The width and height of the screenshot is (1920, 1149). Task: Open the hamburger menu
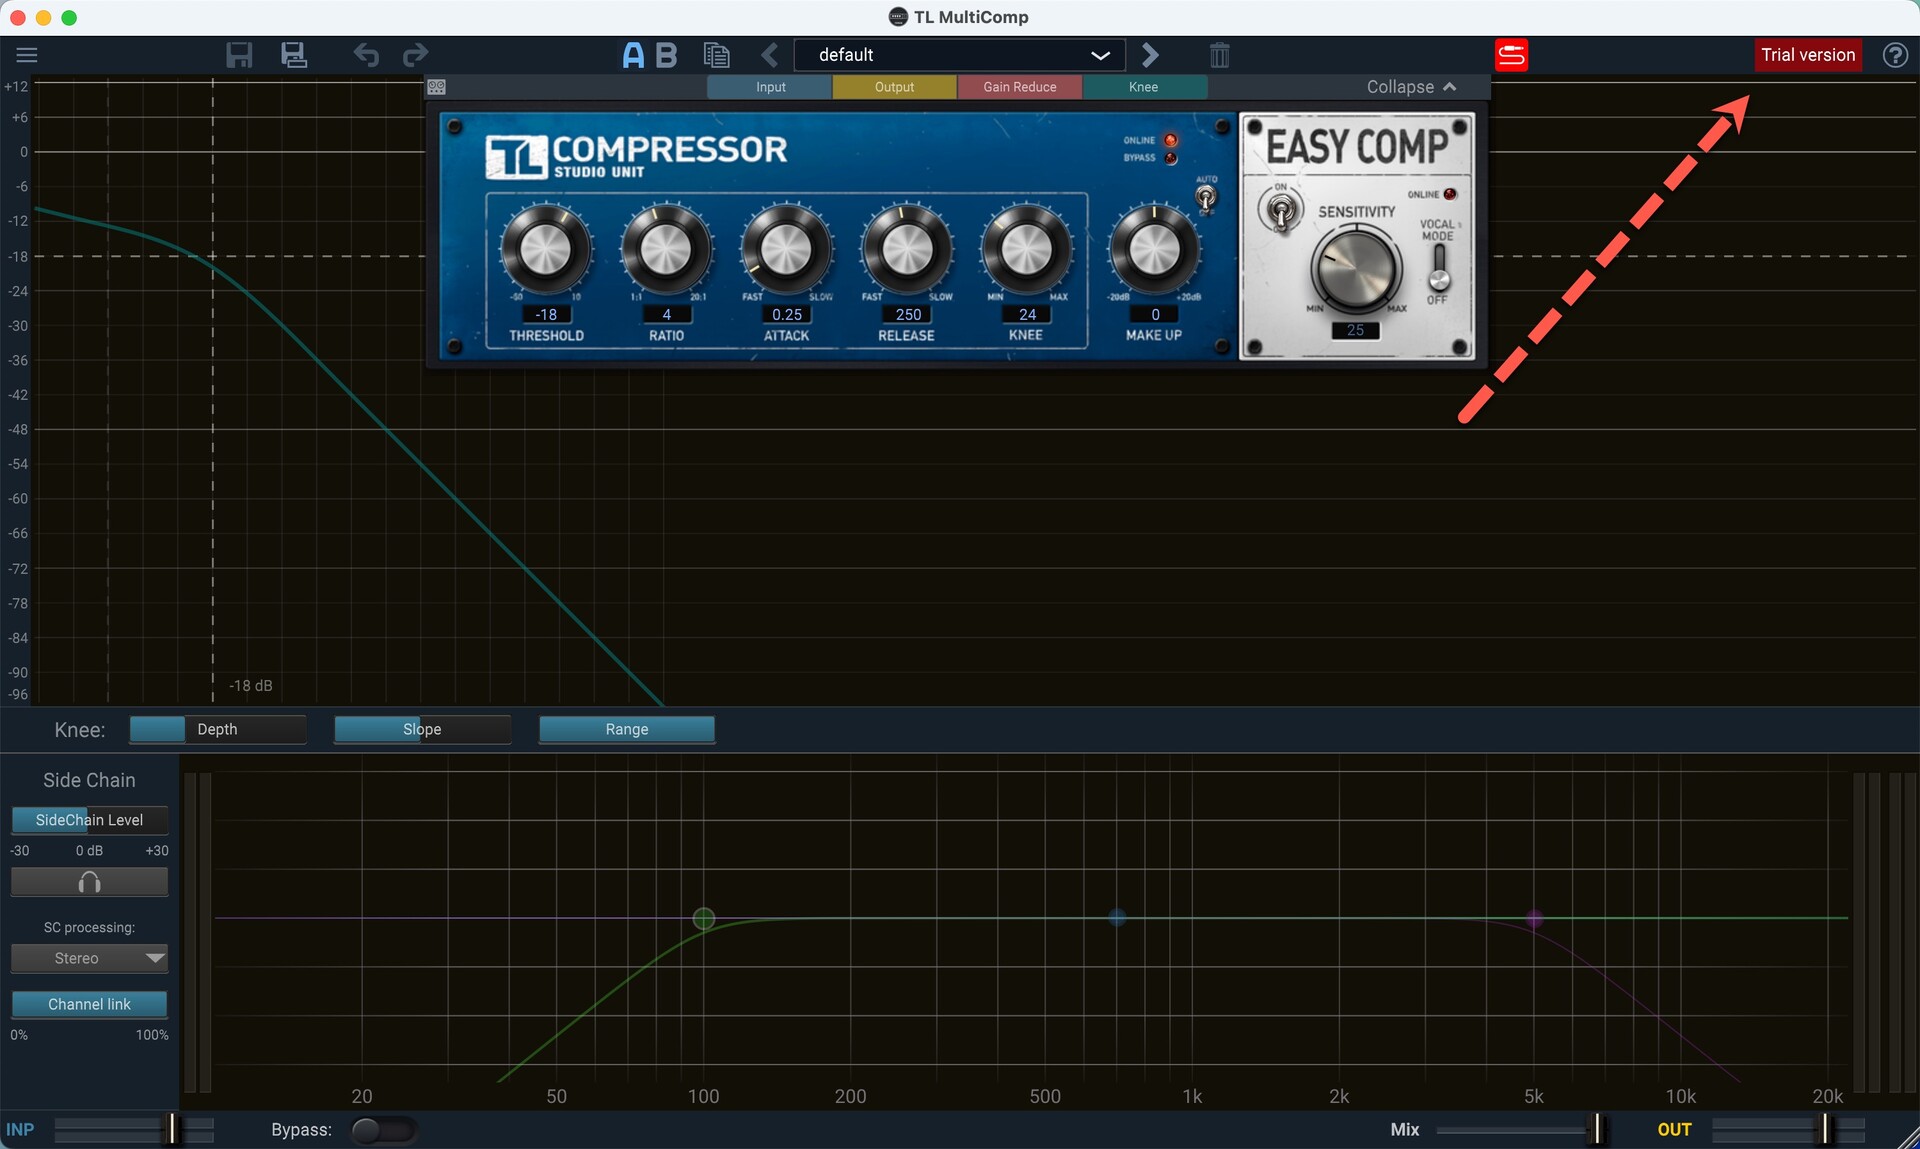pos(27,55)
